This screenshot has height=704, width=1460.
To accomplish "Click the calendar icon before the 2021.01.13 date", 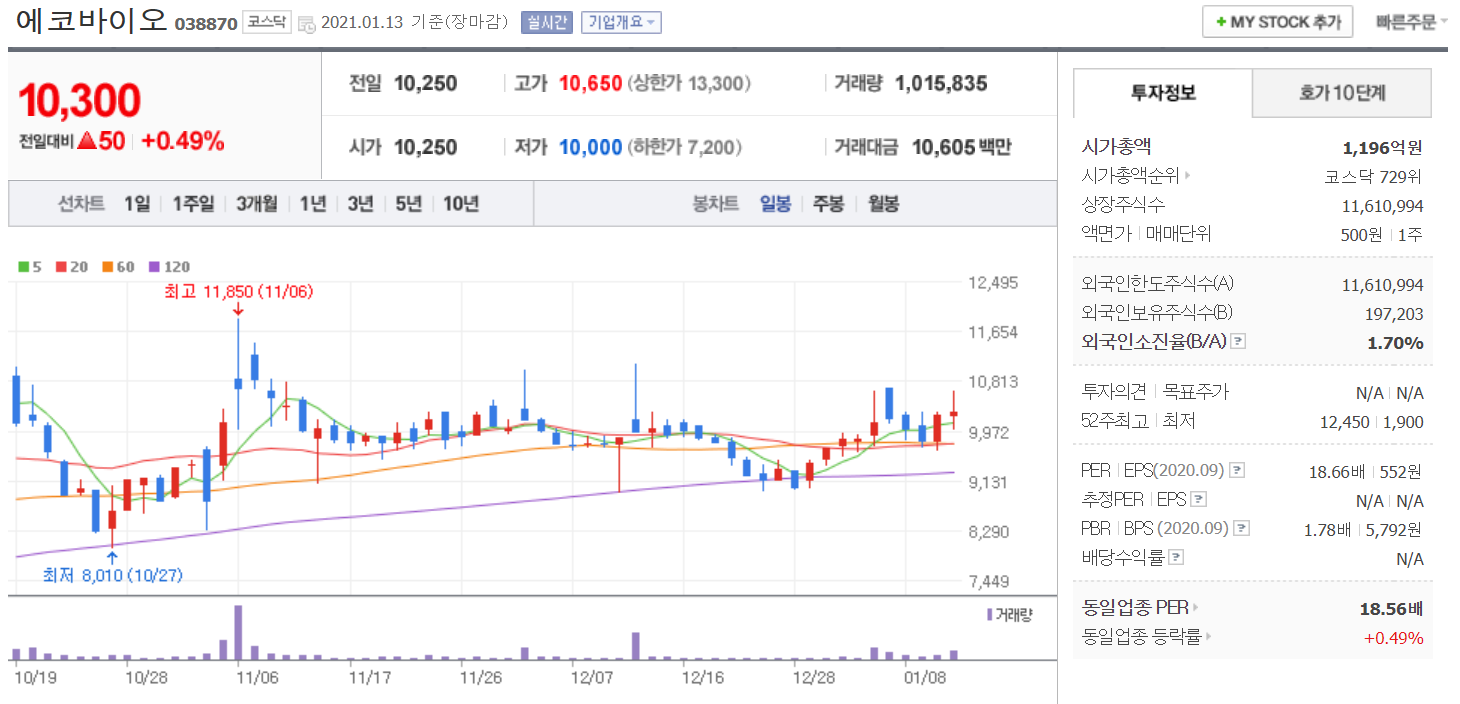I will [306, 23].
